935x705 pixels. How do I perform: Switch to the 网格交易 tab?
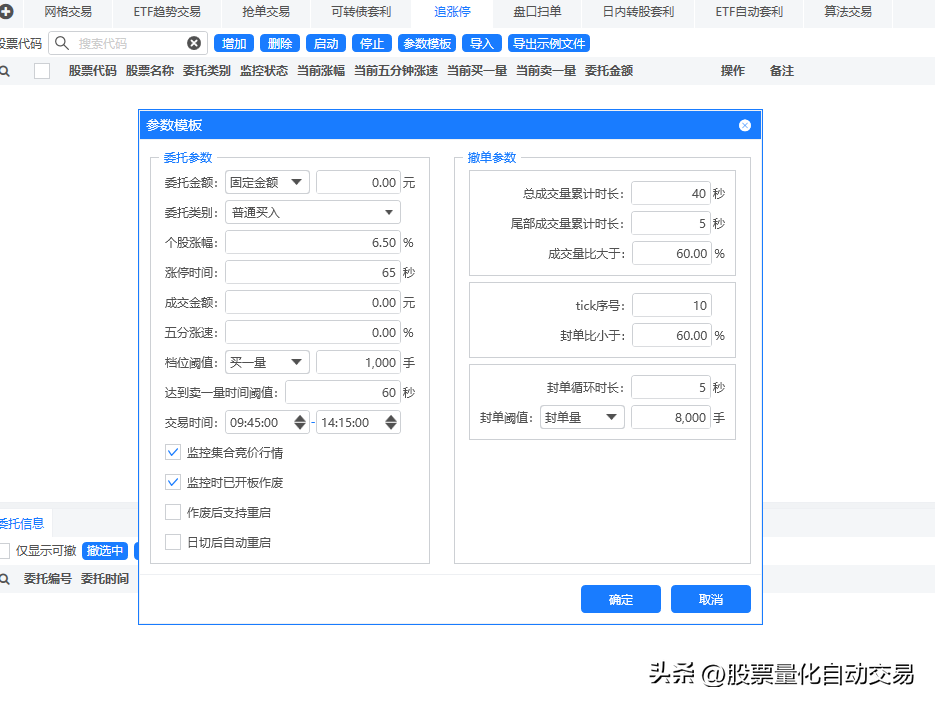pos(68,12)
